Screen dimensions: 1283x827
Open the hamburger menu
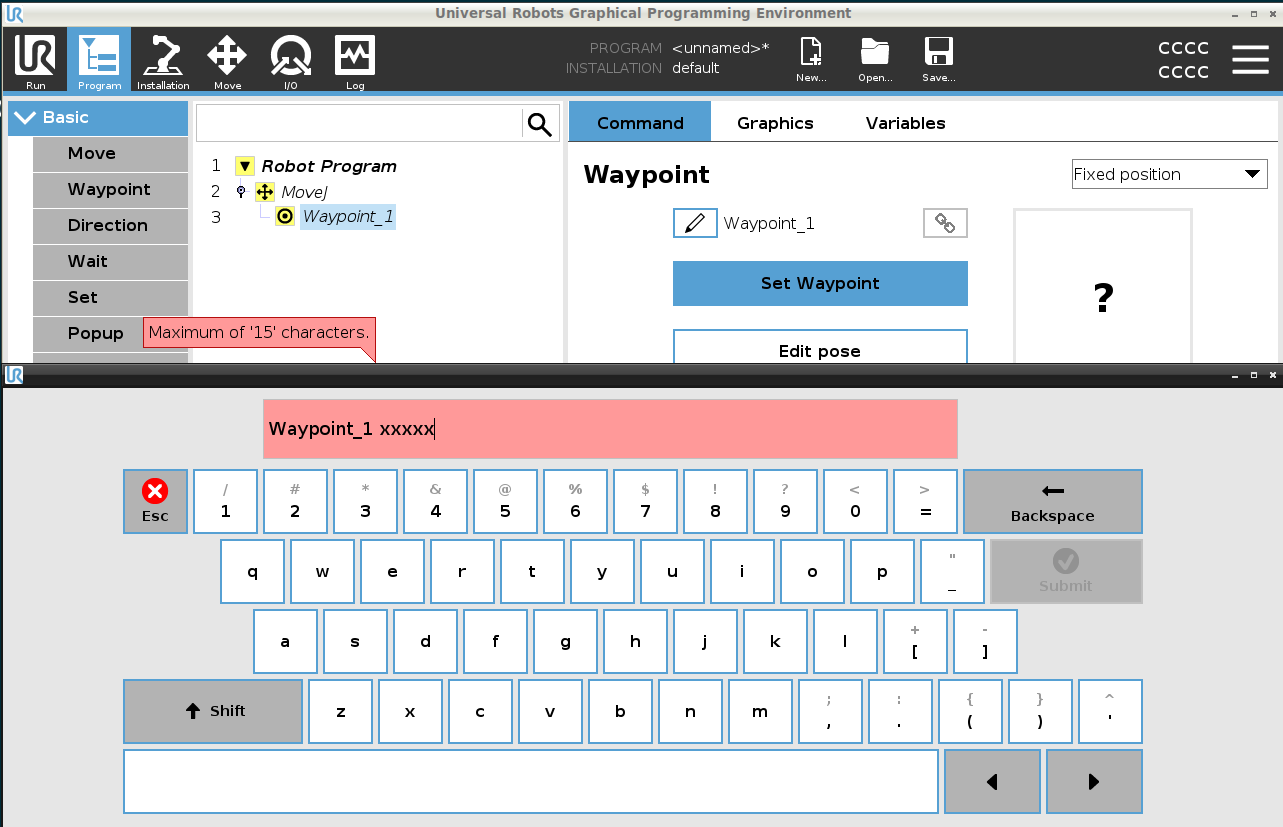[1250, 59]
